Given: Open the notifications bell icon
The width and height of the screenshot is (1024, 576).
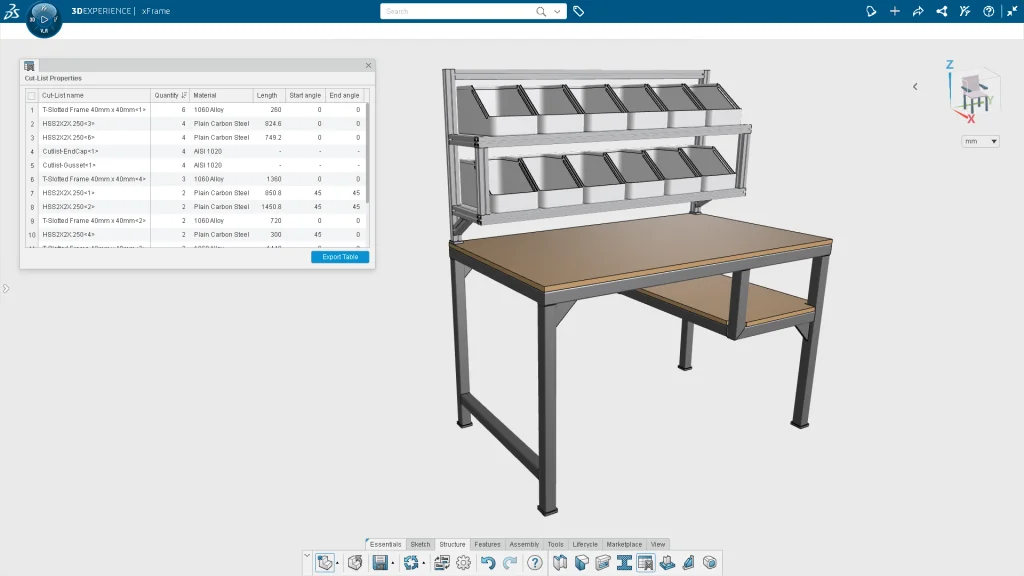Looking at the screenshot, I should coord(871,12).
